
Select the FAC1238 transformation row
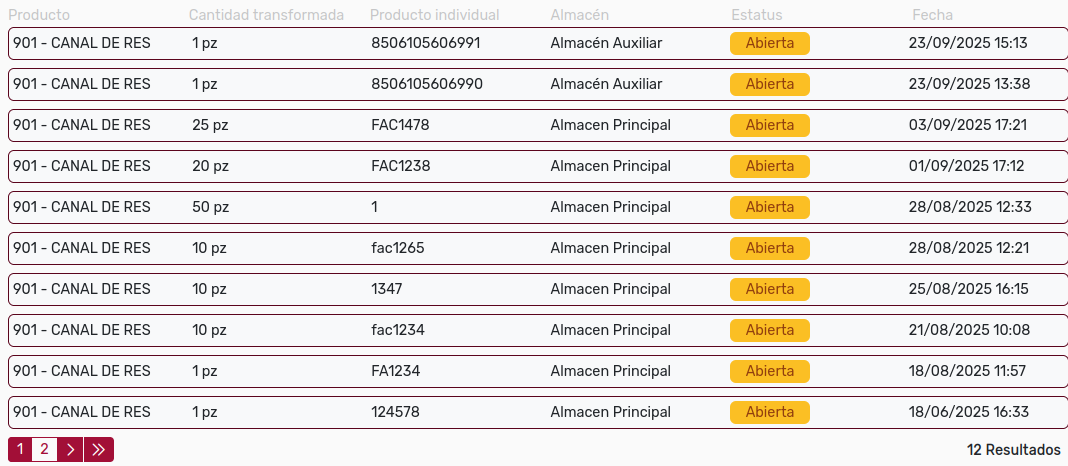400,166
